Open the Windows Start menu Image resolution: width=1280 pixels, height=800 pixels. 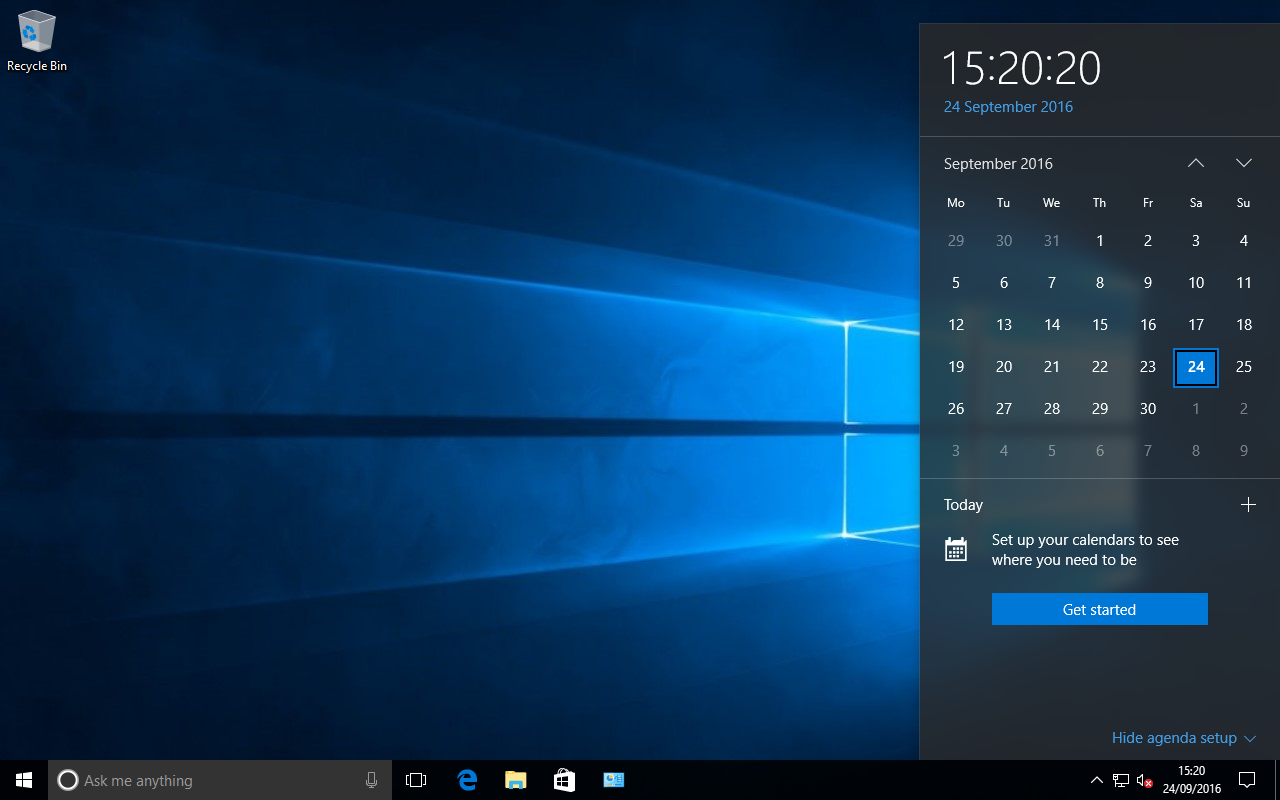tap(24, 780)
